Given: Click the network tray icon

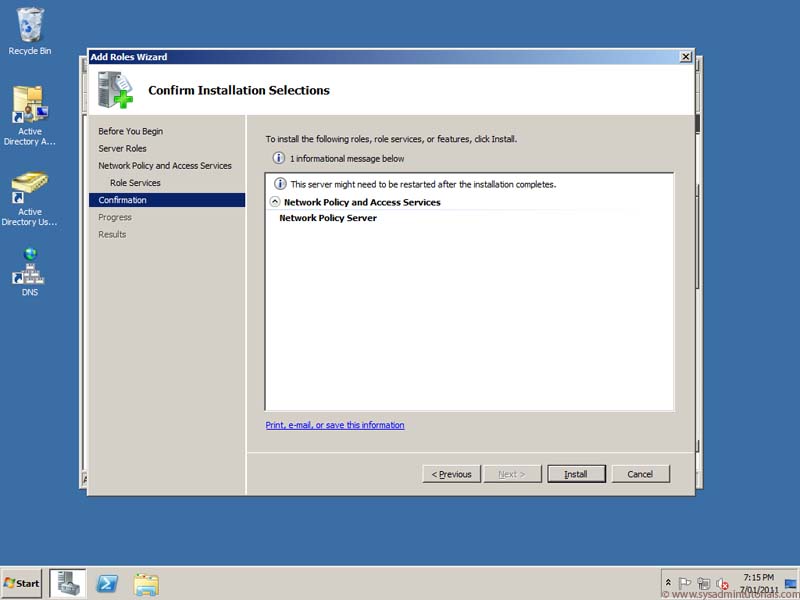Looking at the screenshot, I should click(704, 583).
